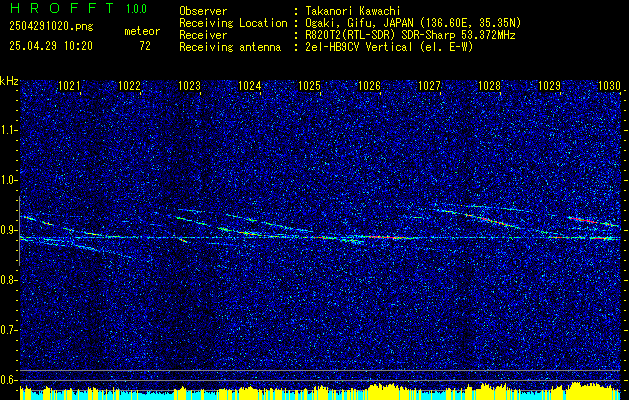Click the 1.0 kHz frequency label
This screenshot has width=629, height=400.
[x=8, y=180]
